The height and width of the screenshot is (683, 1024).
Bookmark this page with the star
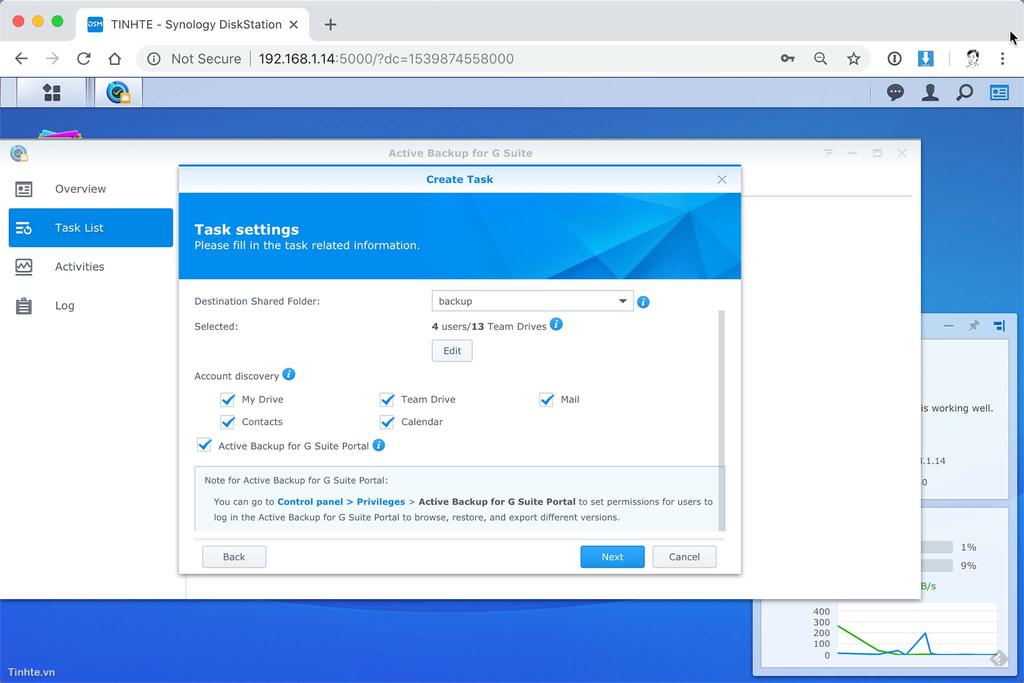coord(854,59)
